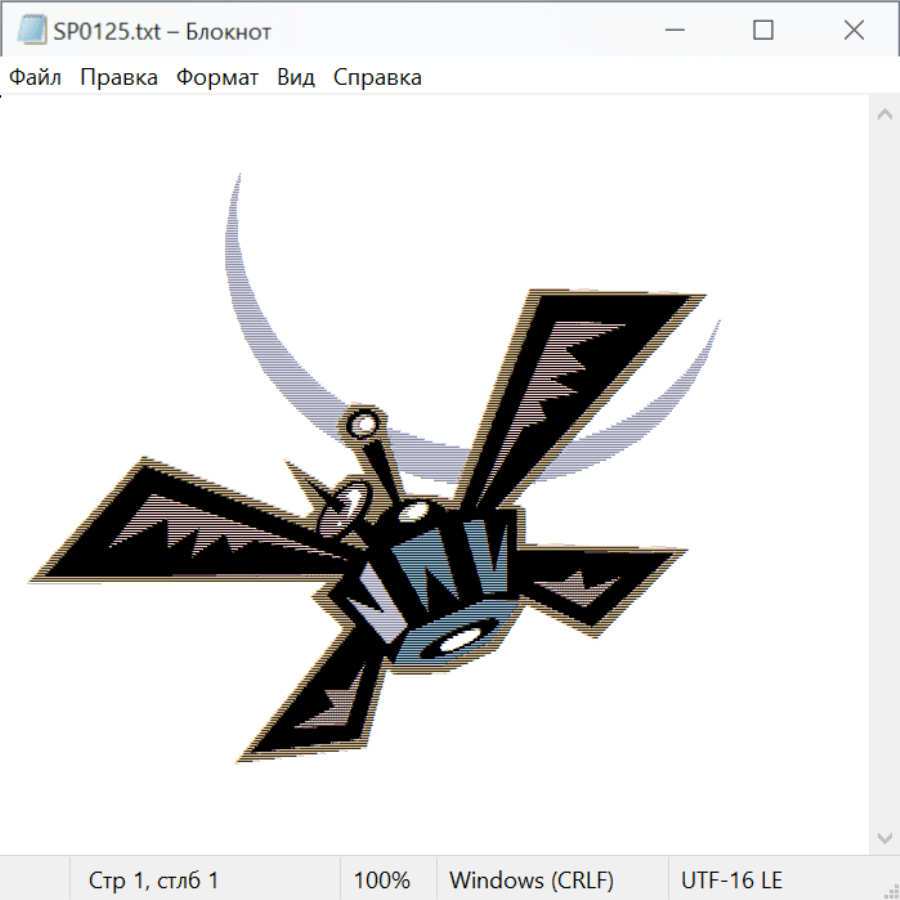This screenshot has height=900, width=900.
Task: Open the Правка menu
Action: 119,78
